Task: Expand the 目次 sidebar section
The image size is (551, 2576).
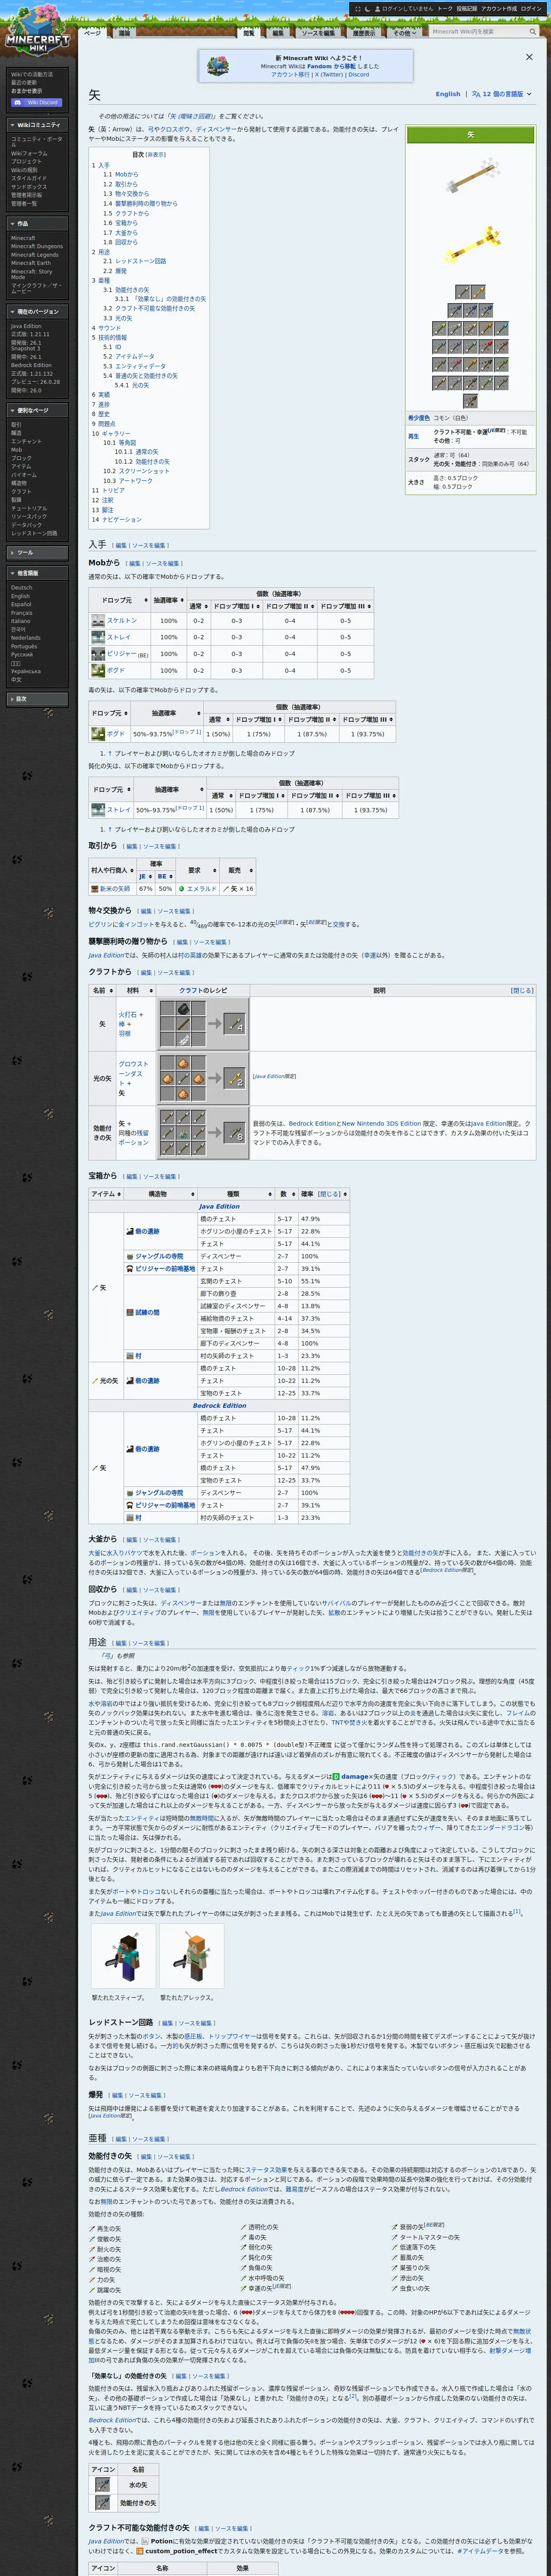Action: click(x=38, y=699)
